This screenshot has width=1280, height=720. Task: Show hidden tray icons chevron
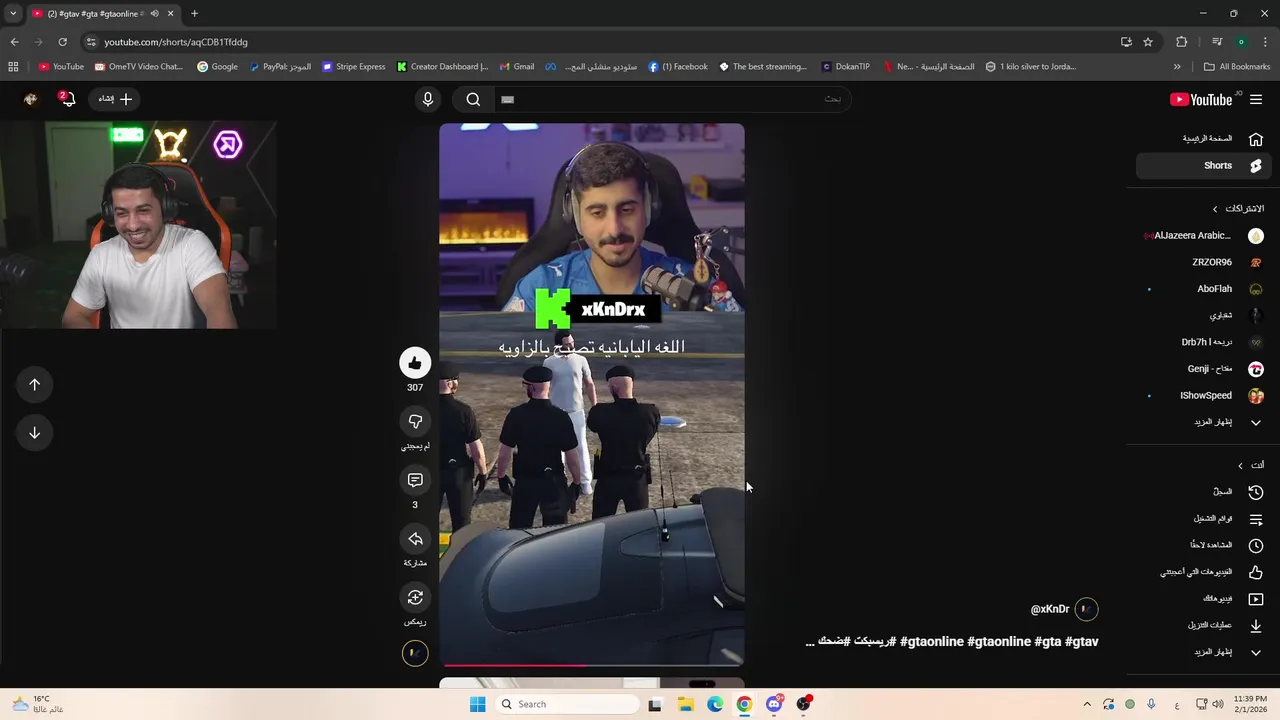[1088, 704]
